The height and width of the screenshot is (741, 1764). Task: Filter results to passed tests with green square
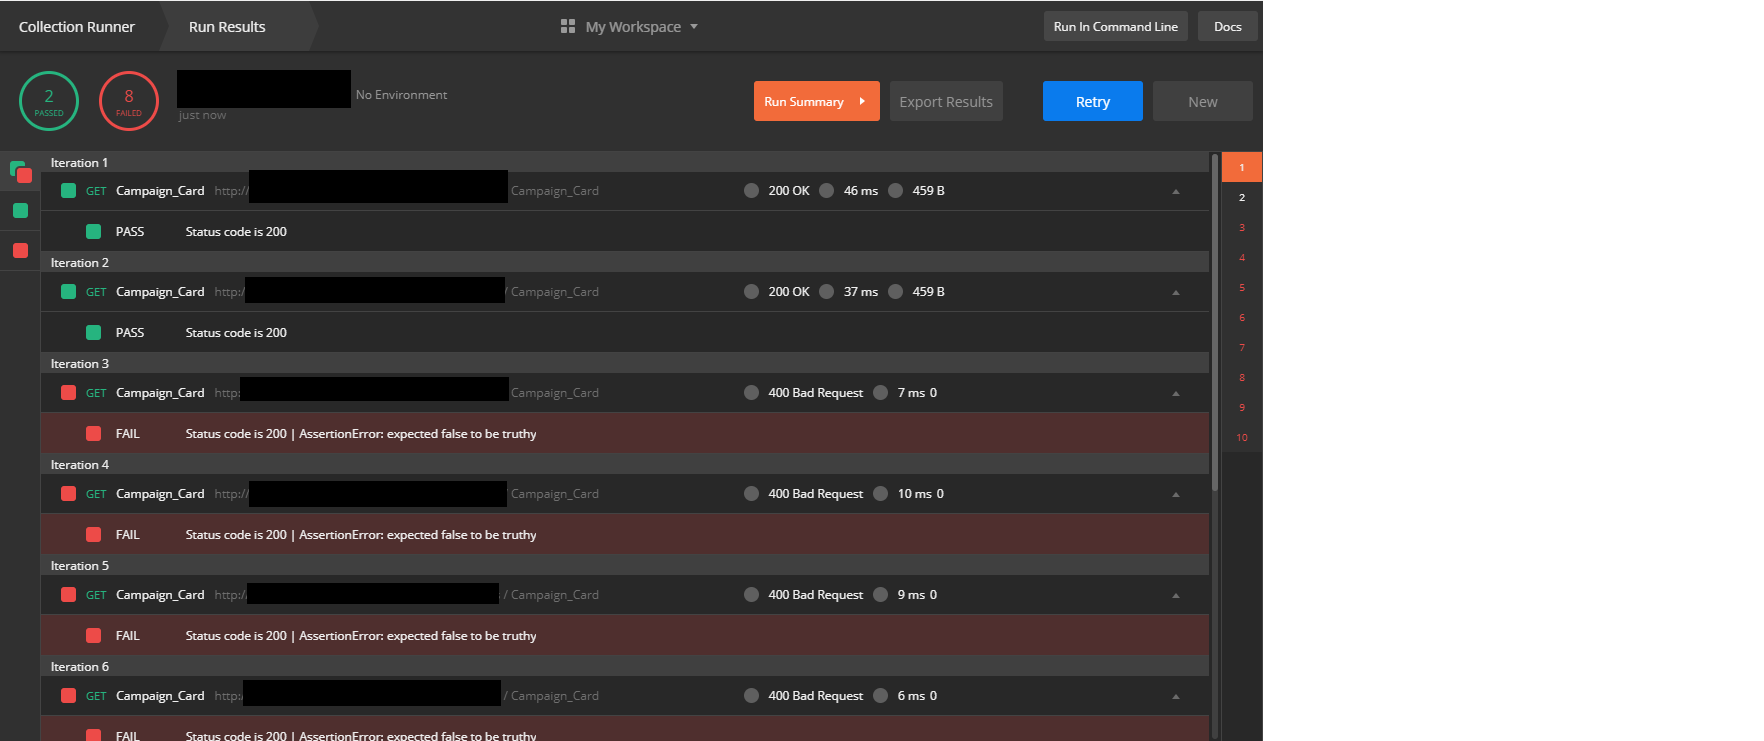click(20, 210)
